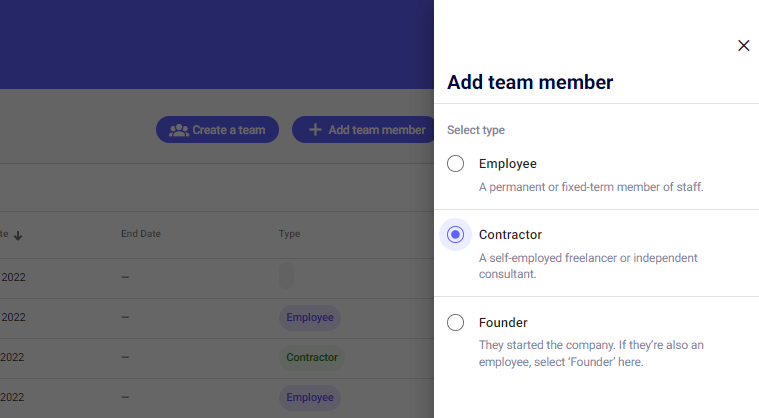Select the Employee radio button
This screenshot has width=759, height=418.
[x=456, y=164]
